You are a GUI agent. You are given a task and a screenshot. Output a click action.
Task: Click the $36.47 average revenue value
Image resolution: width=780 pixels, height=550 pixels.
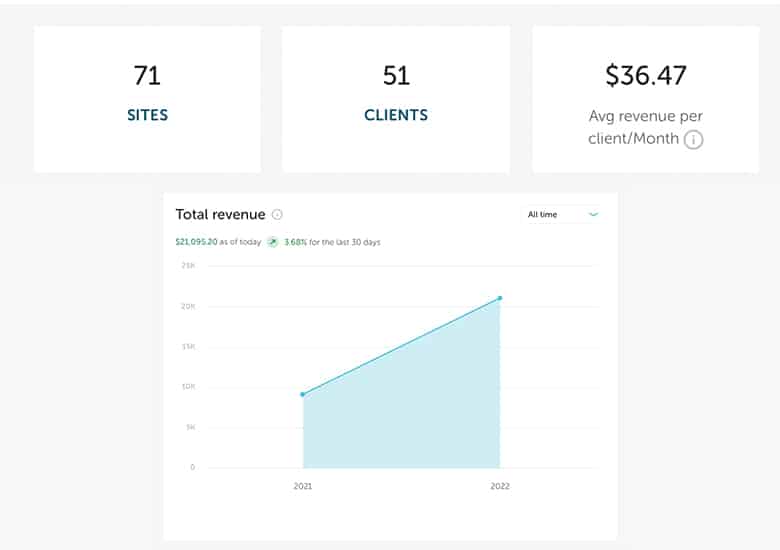(x=645, y=75)
